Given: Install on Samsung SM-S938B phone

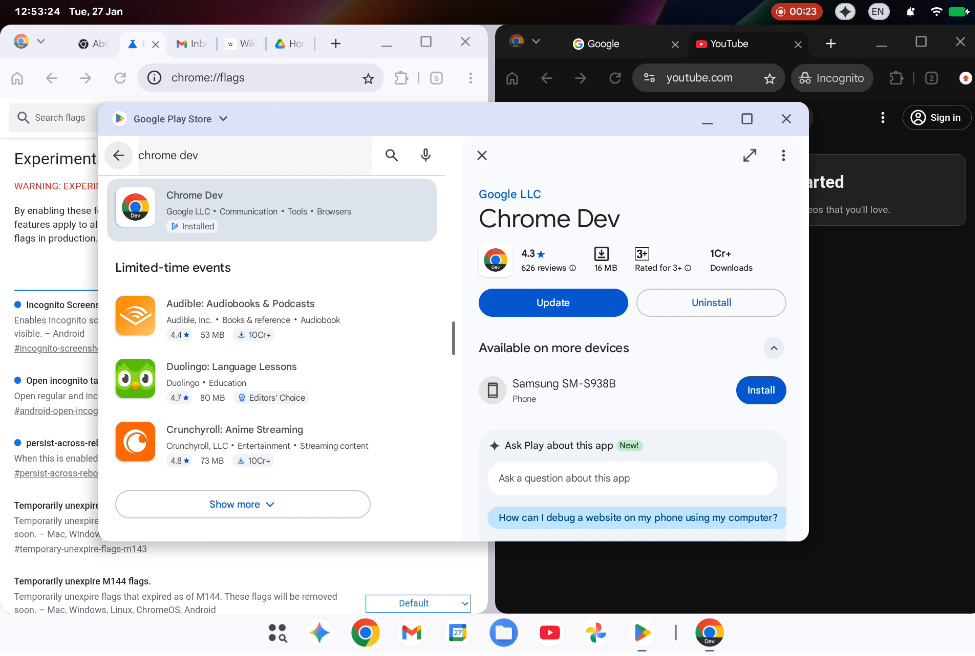Looking at the screenshot, I should click(760, 390).
